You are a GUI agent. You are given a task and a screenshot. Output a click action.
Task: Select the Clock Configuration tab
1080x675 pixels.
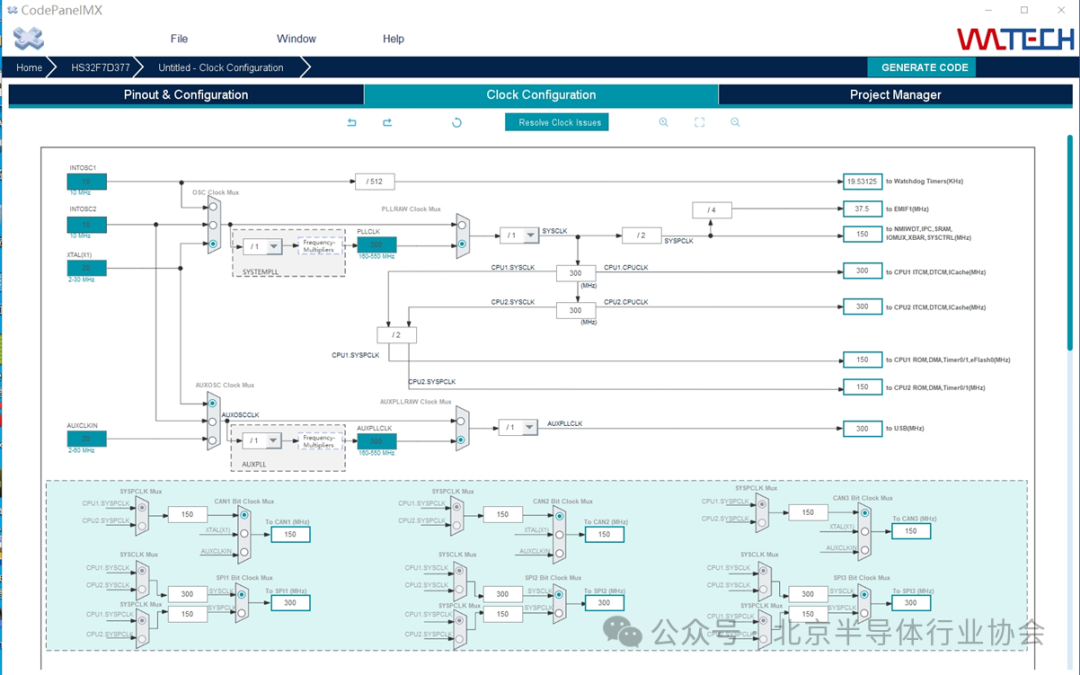coord(541,95)
